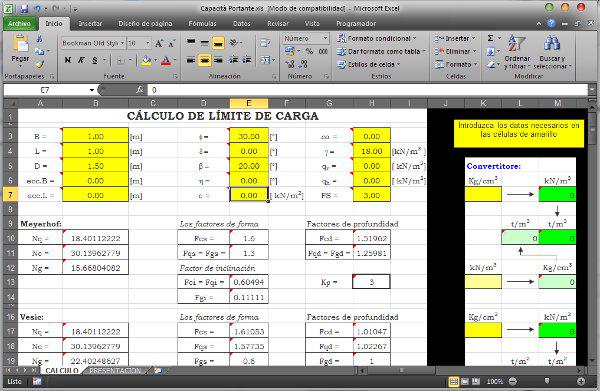Expand the Eliminar cells dropdown
Image resolution: width=600 pixels, height=391 pixels.
click(474, 51)
